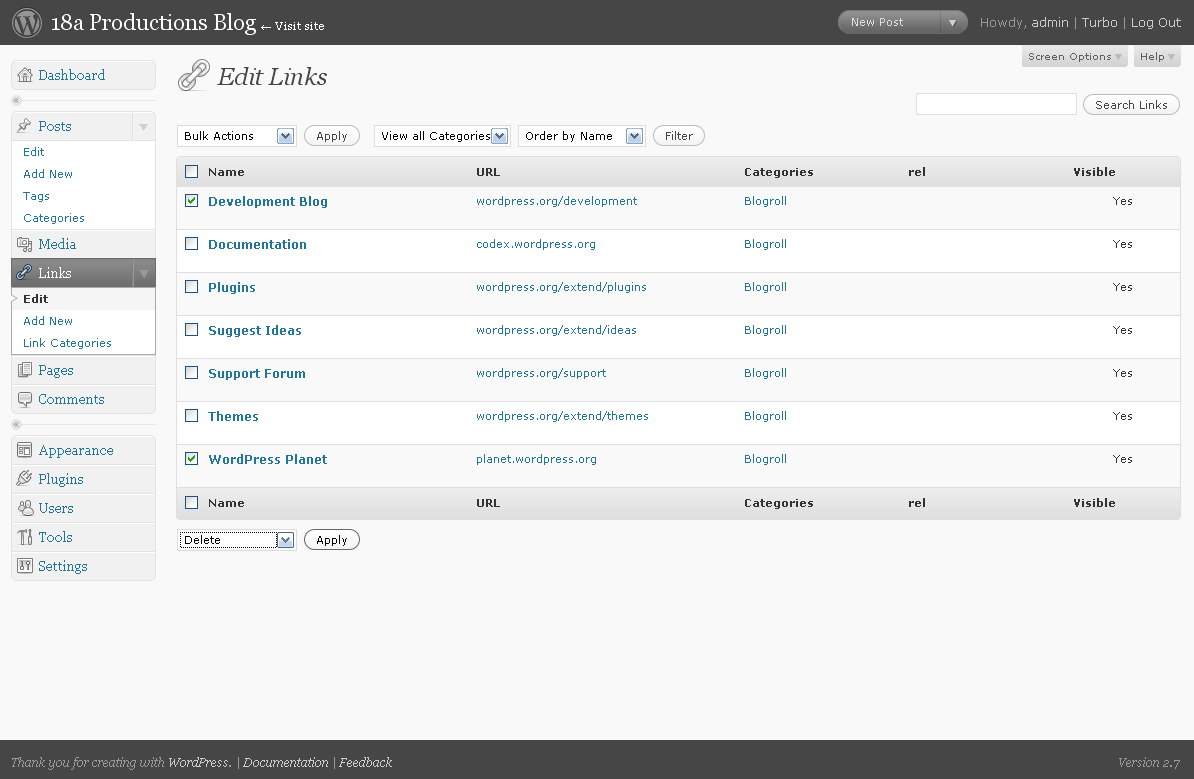
Task: Open Tags under Posts menu
Action: click(x=36, y=196)
